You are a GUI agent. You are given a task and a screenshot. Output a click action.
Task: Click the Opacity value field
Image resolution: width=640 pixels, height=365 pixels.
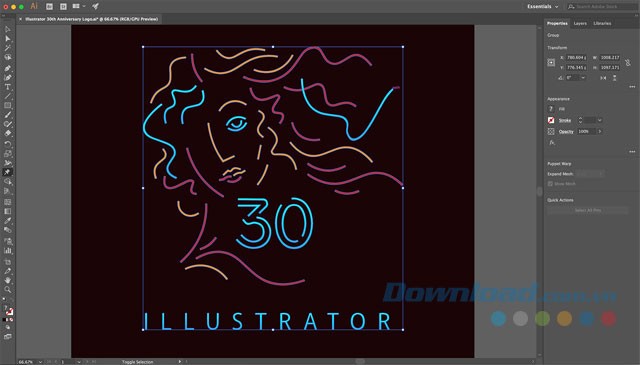click(586, 131)
